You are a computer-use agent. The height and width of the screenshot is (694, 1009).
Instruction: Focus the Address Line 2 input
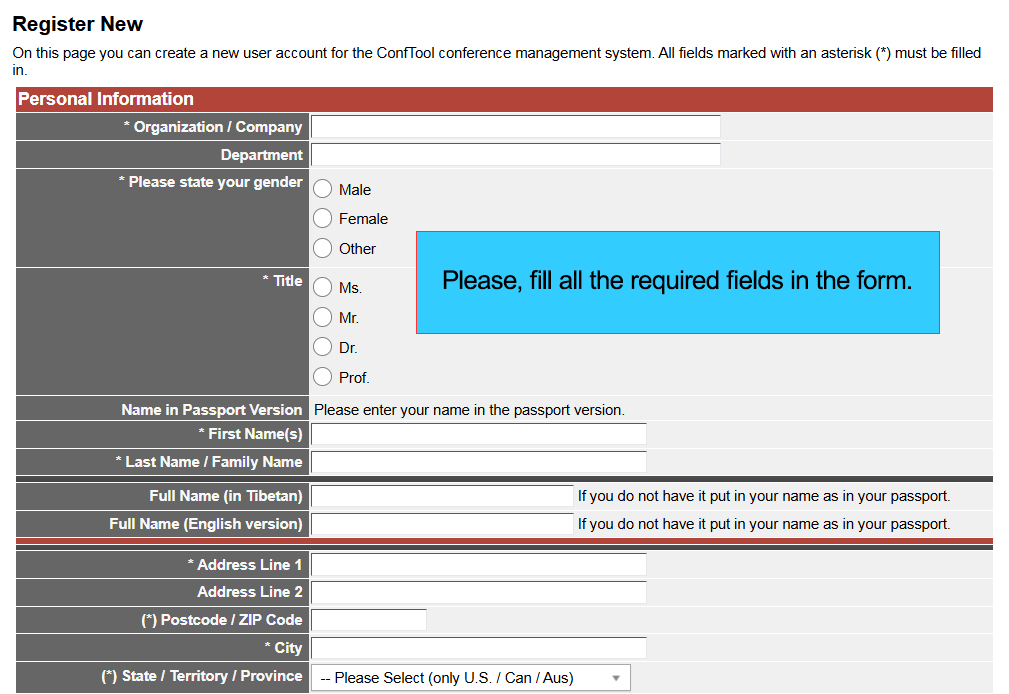[x=478, y=592]
